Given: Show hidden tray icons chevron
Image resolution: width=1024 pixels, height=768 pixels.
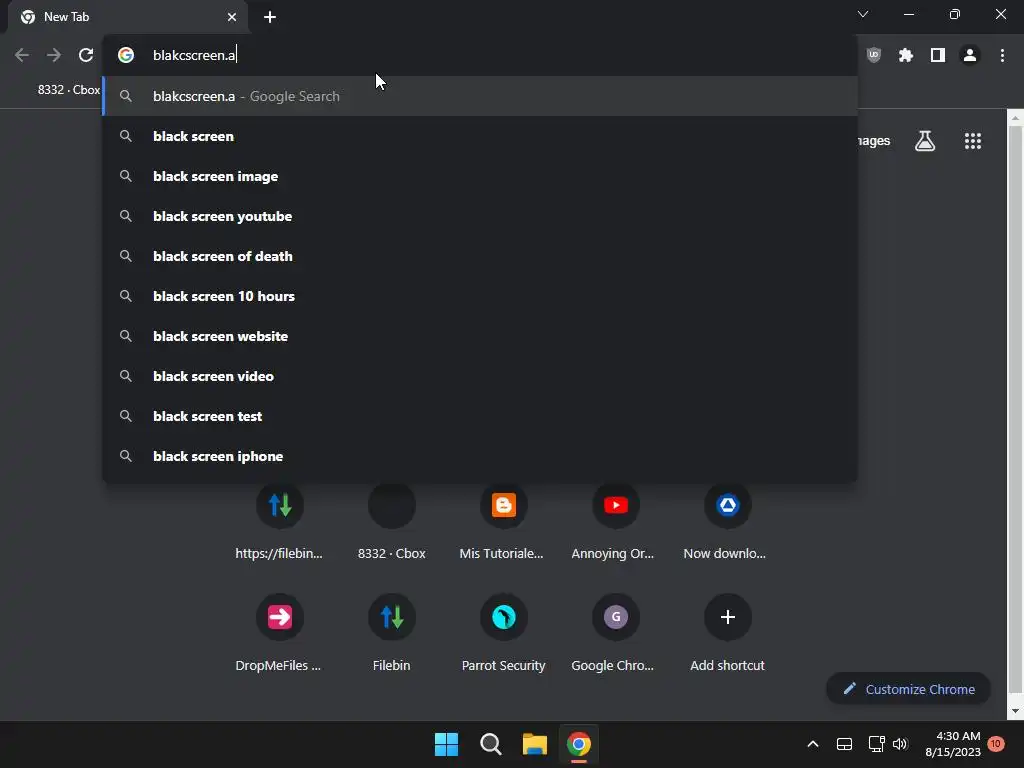Looking at the screenshot, I should pos(812,744).
